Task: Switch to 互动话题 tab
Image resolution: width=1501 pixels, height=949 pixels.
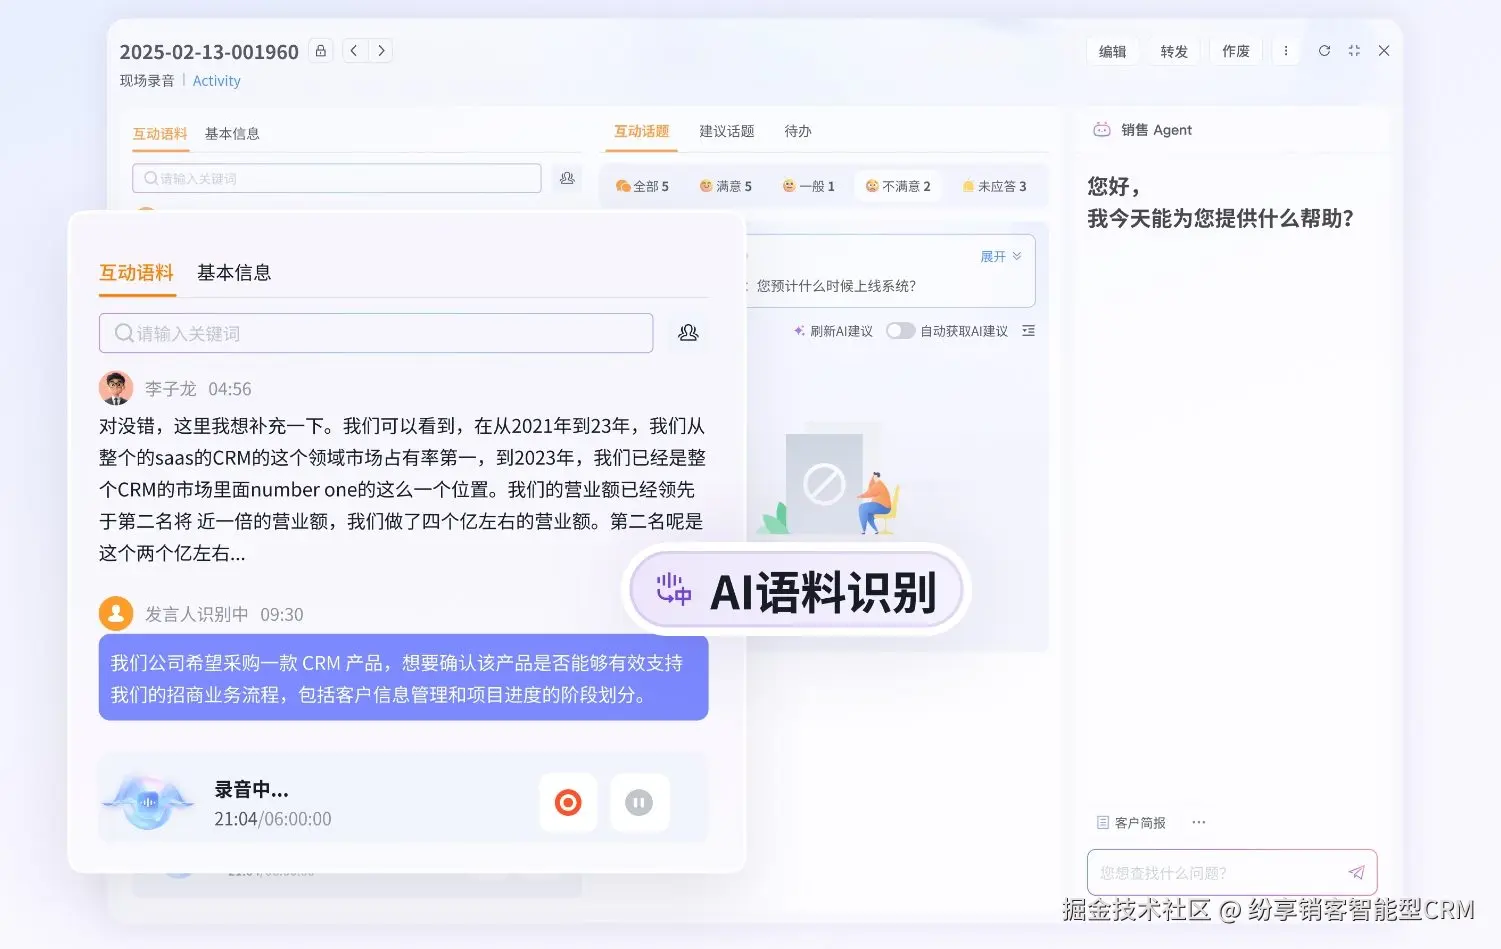Action: 641,131
